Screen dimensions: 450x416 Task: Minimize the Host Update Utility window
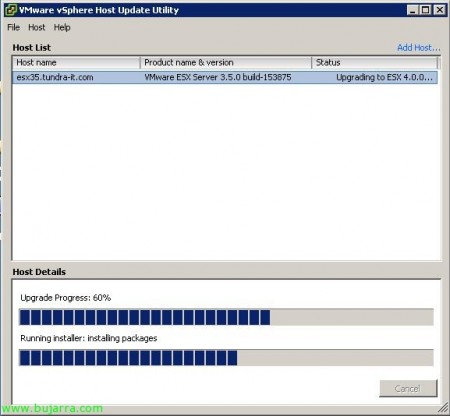pyautogui.click(x=413, y=10)
